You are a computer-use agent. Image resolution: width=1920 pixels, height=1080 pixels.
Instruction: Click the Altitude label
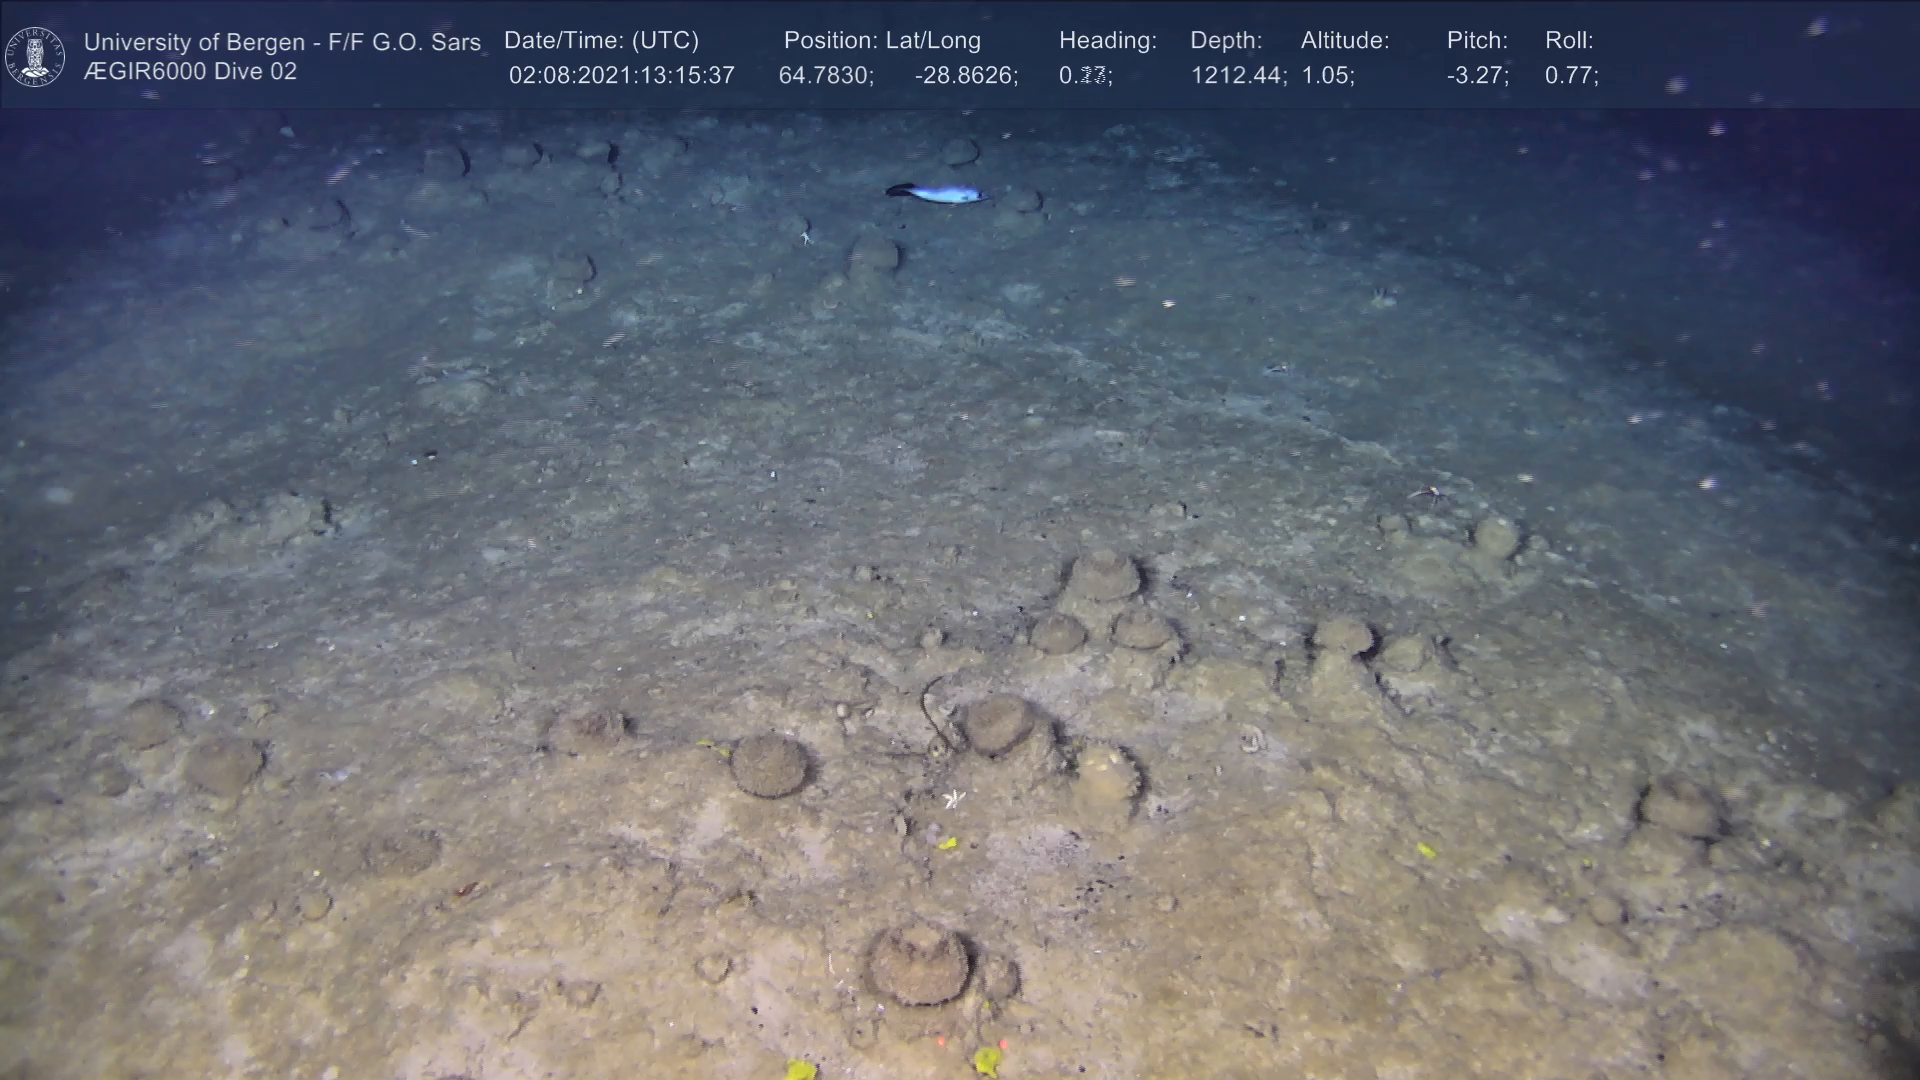1345,41
